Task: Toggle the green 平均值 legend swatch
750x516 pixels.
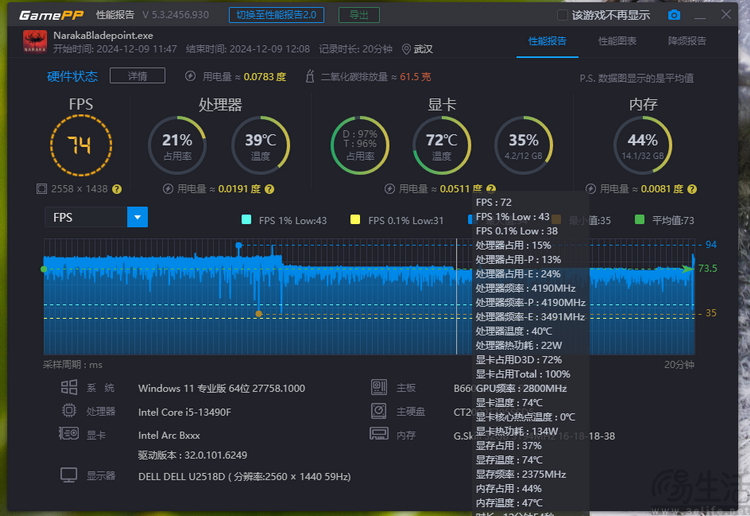Action: click(x=639, y=220)
